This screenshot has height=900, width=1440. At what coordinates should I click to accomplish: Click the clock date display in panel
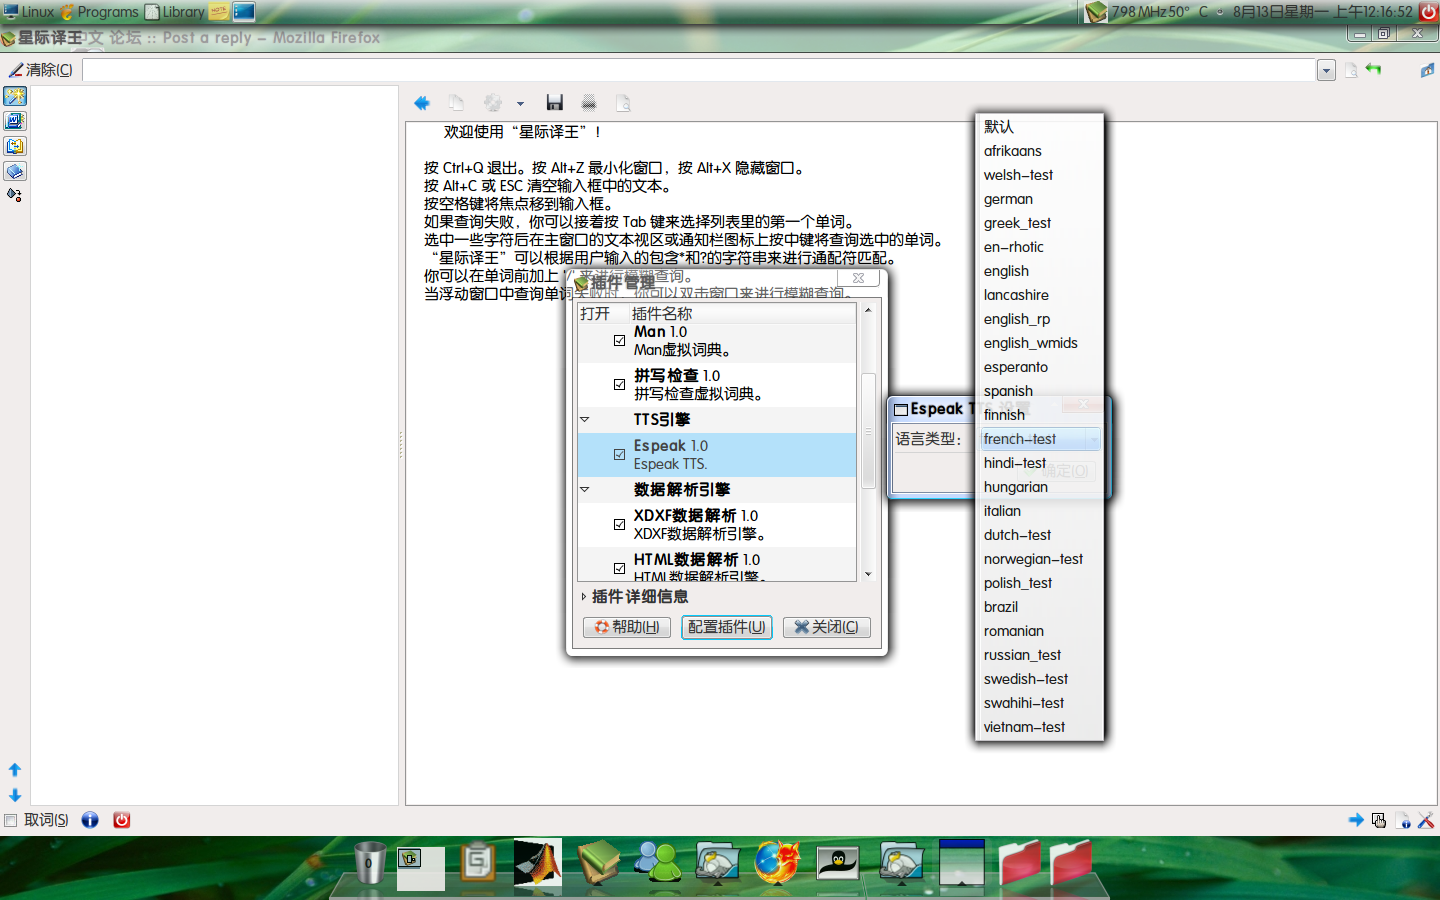pos(1322,12)
